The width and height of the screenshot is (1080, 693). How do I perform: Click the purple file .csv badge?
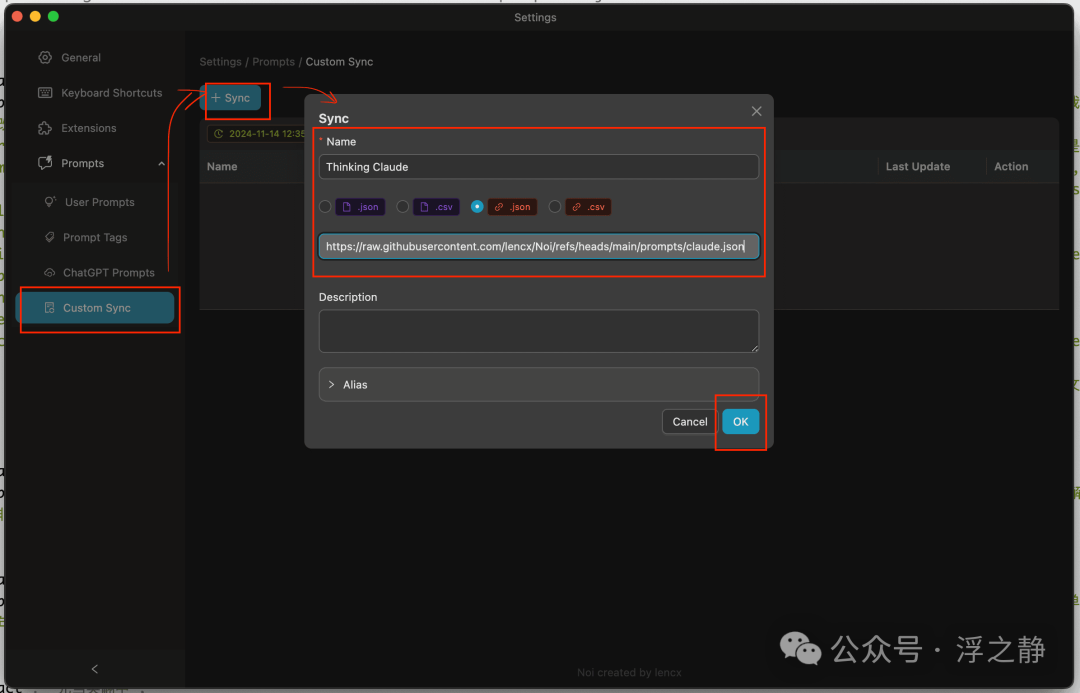436,207
